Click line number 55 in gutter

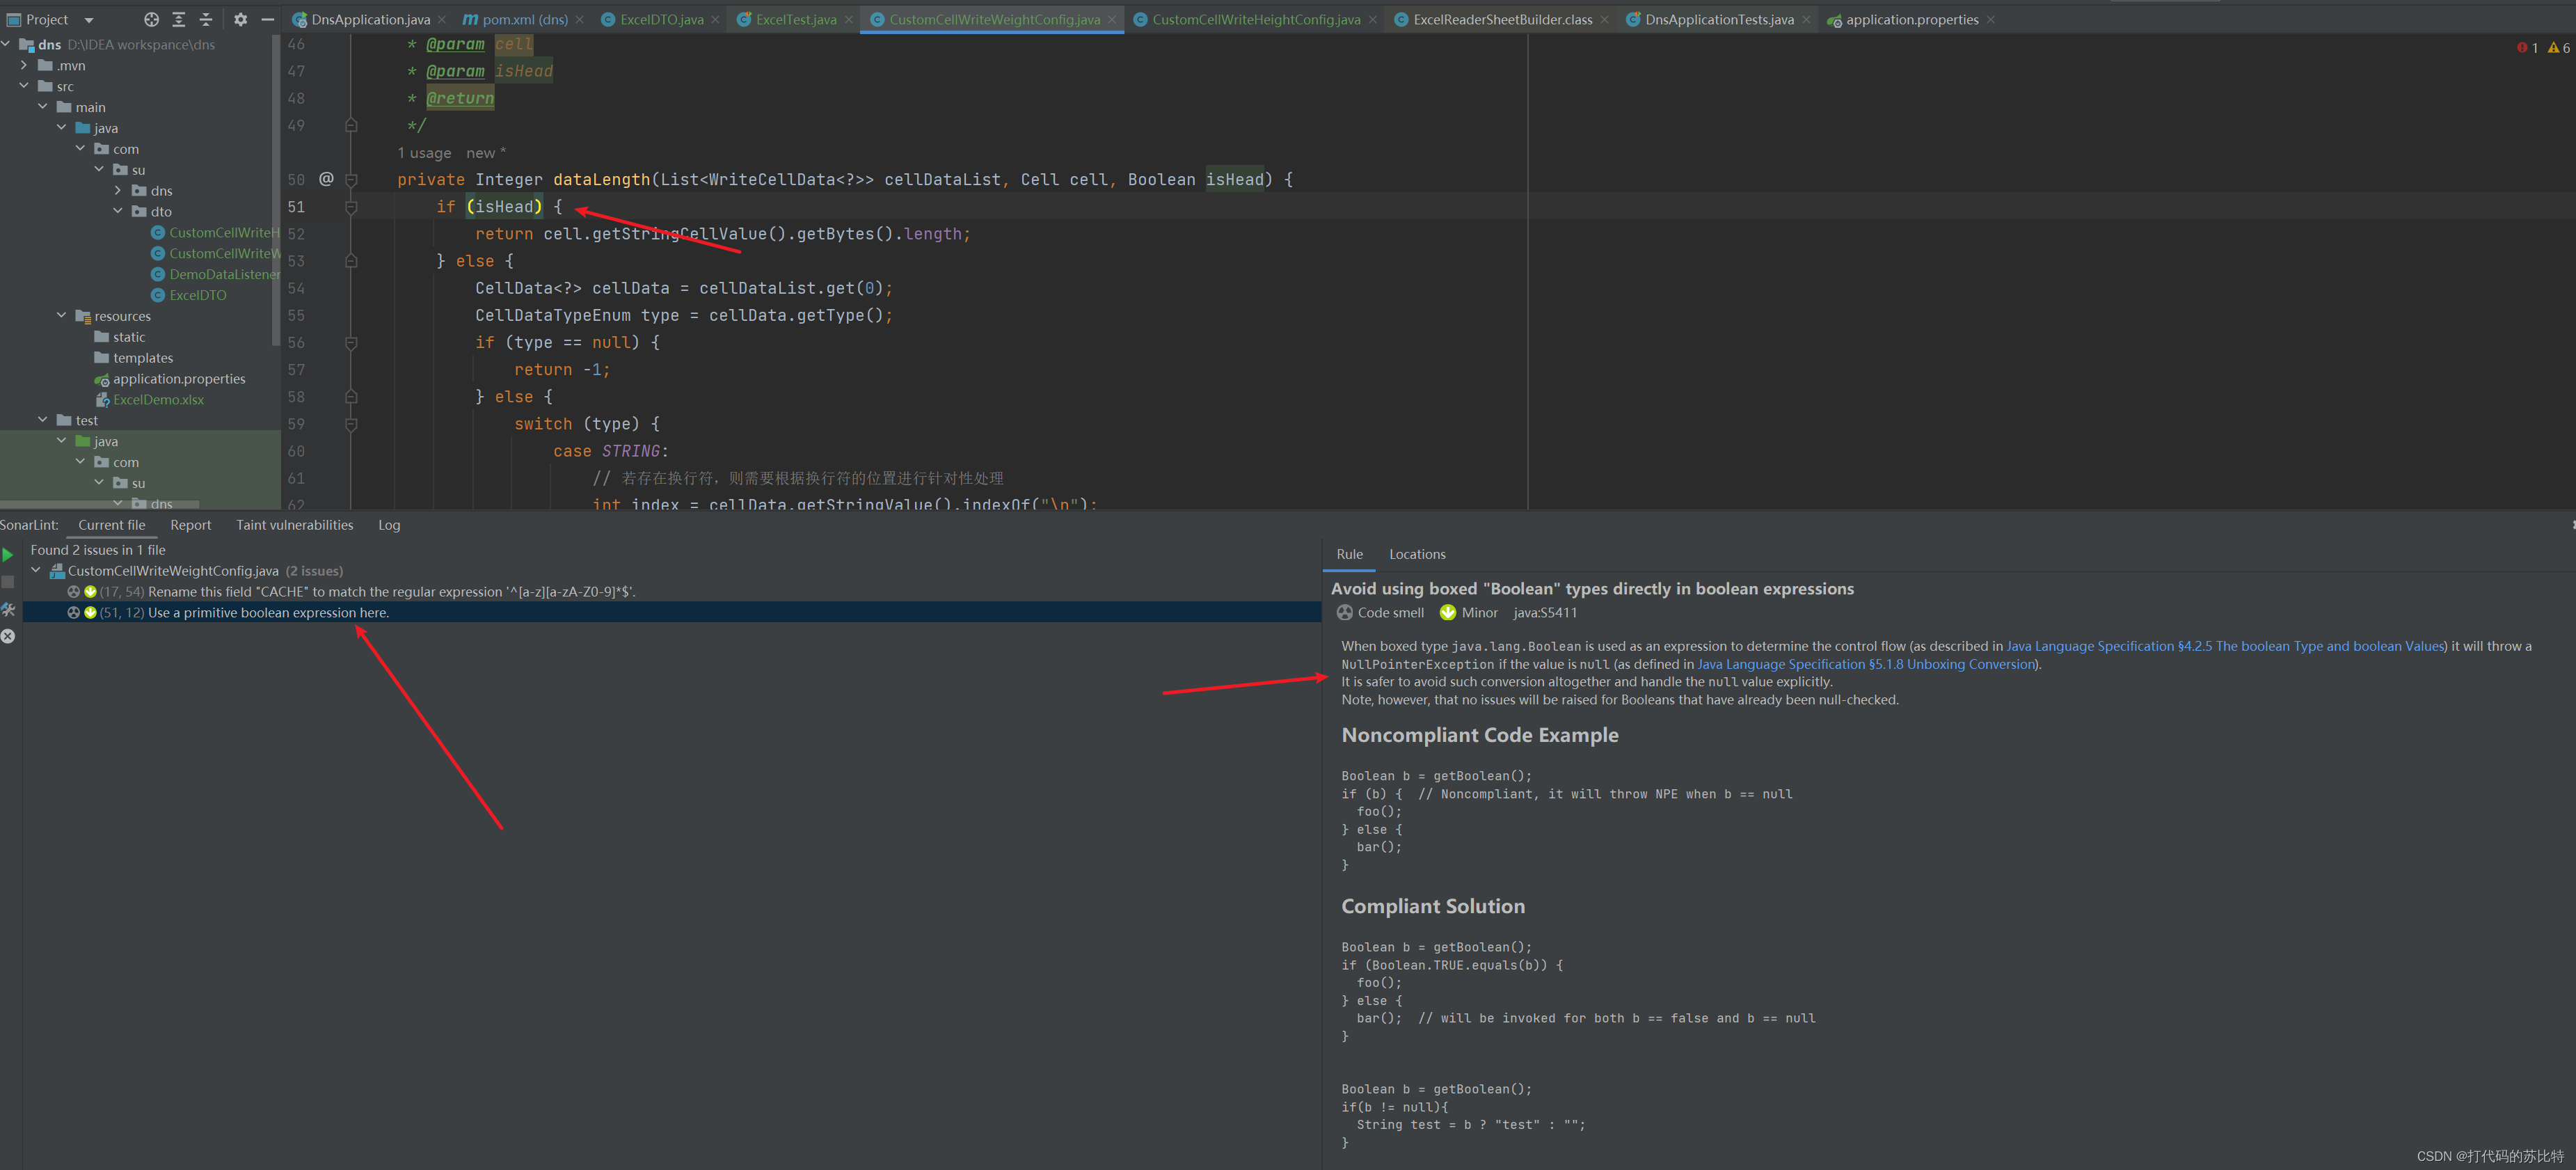point(296,316)
